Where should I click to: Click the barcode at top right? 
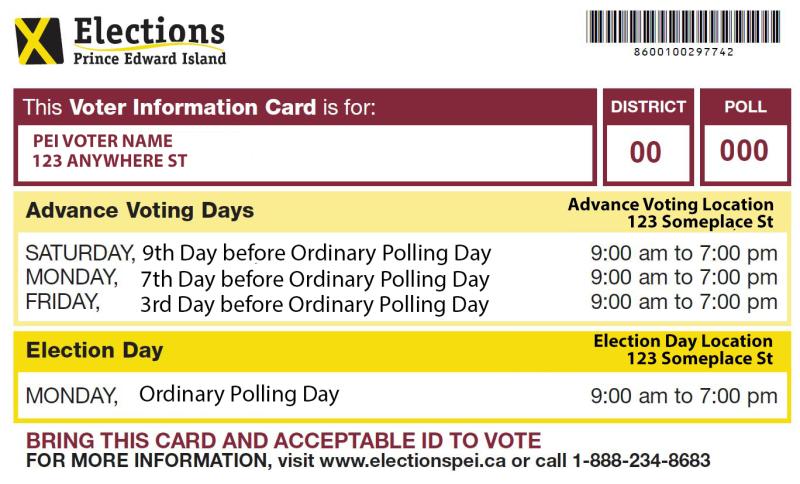(683, 27)
